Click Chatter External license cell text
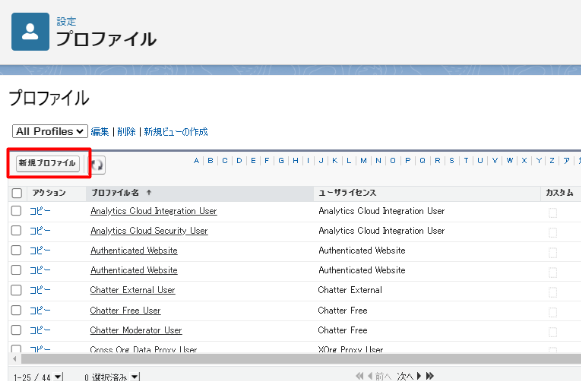 [x=350, y=290]
